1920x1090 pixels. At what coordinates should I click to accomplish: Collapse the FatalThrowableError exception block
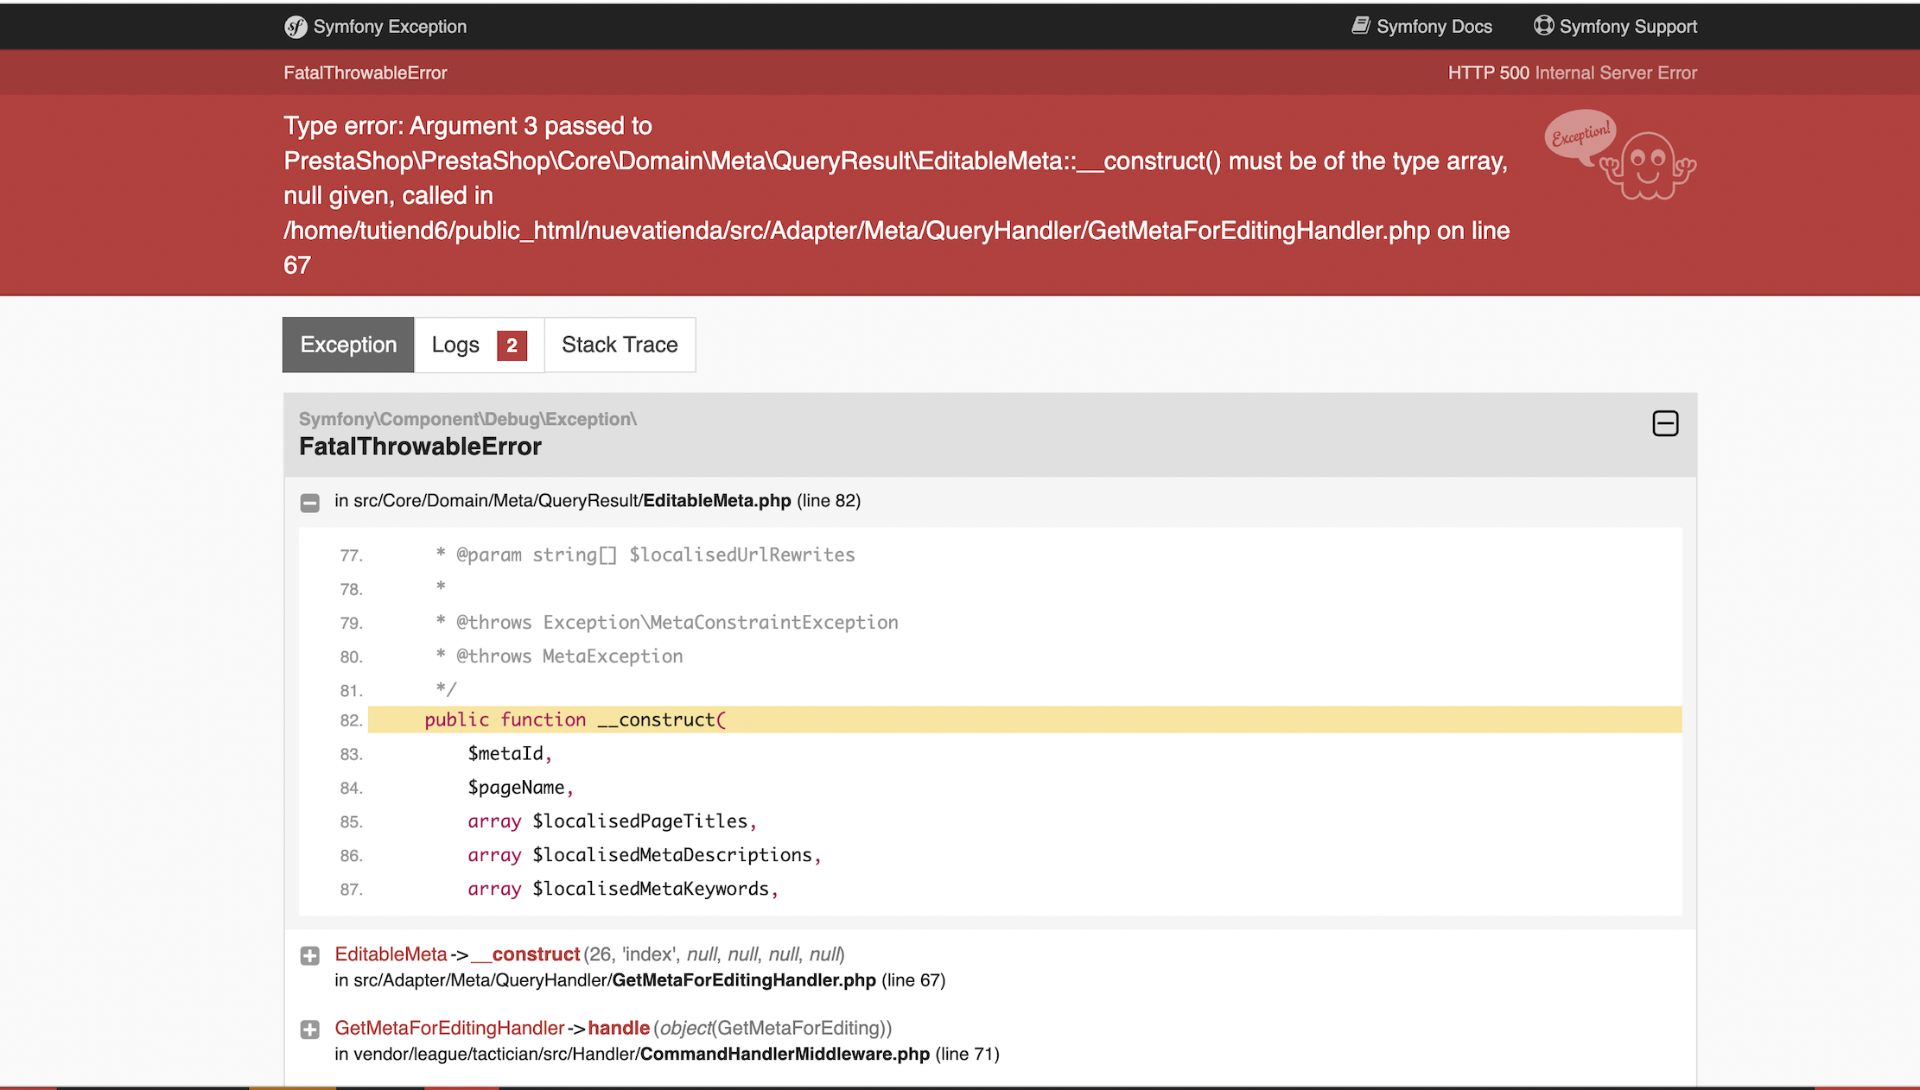pos(1665,424)
